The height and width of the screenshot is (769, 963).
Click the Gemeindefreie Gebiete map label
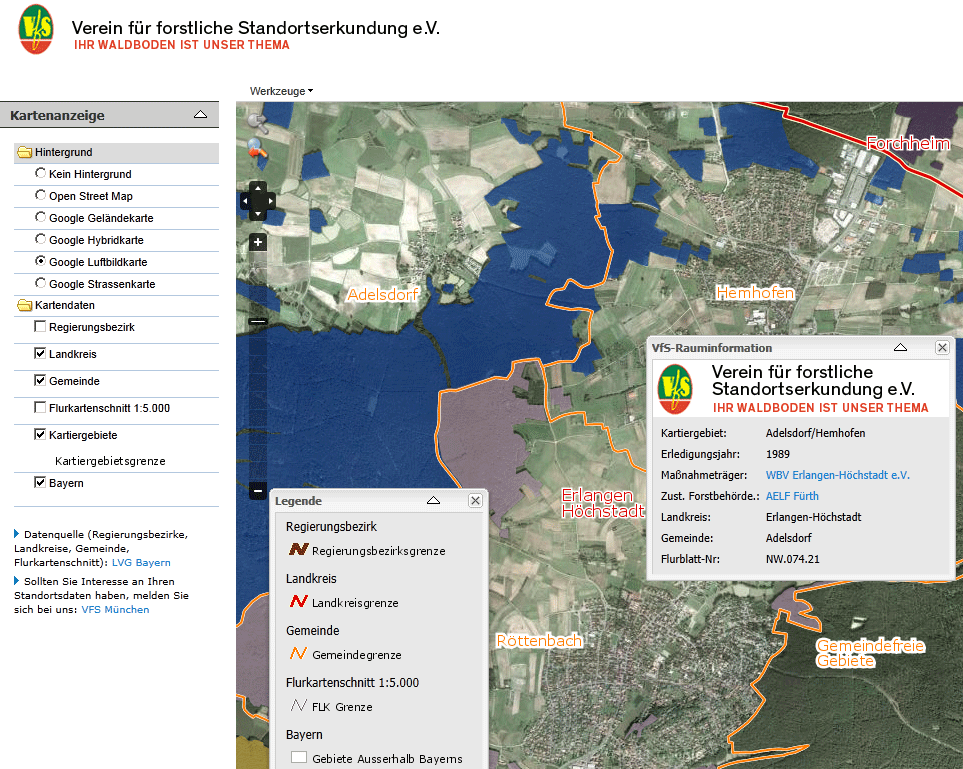[x=870, y=653]
